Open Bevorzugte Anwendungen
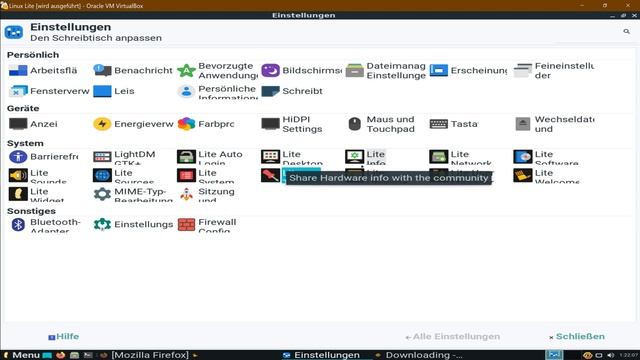640x360 pixels. click(x=217, y=71)
